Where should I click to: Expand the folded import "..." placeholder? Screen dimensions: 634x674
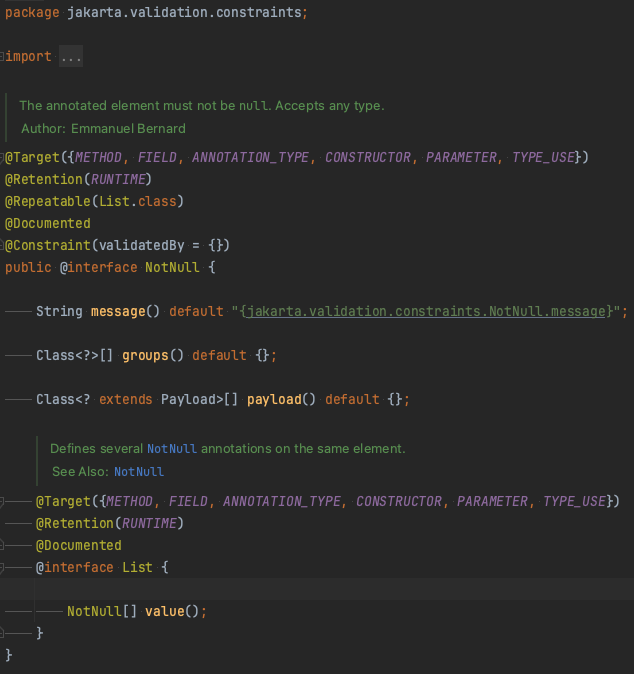[x=71, y=56]
